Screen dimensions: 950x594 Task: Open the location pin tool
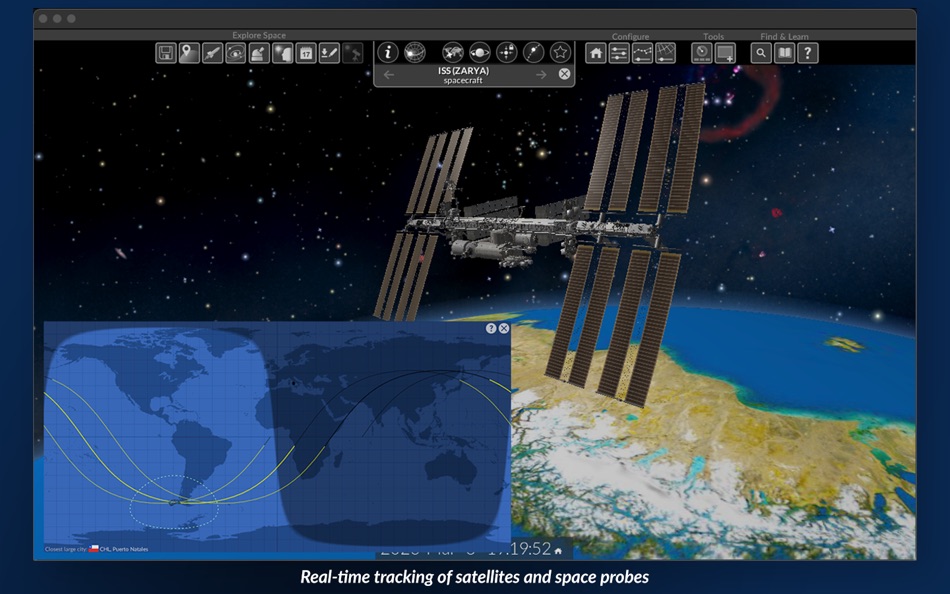(189, 53)
